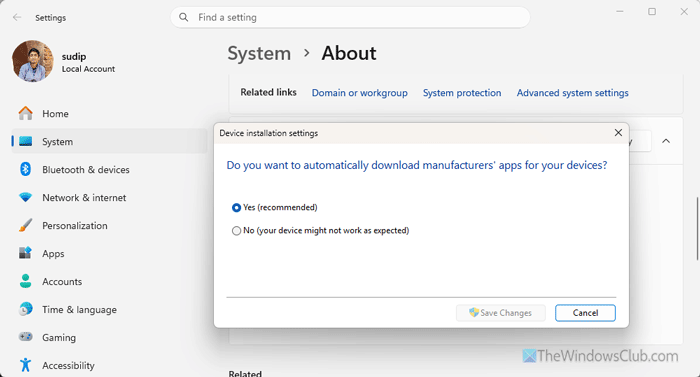Image resolution: width=700 pixels, height=377 pixels.
Task: Open Bluetooth & devices settings
Action: click(x=109, y=170)
